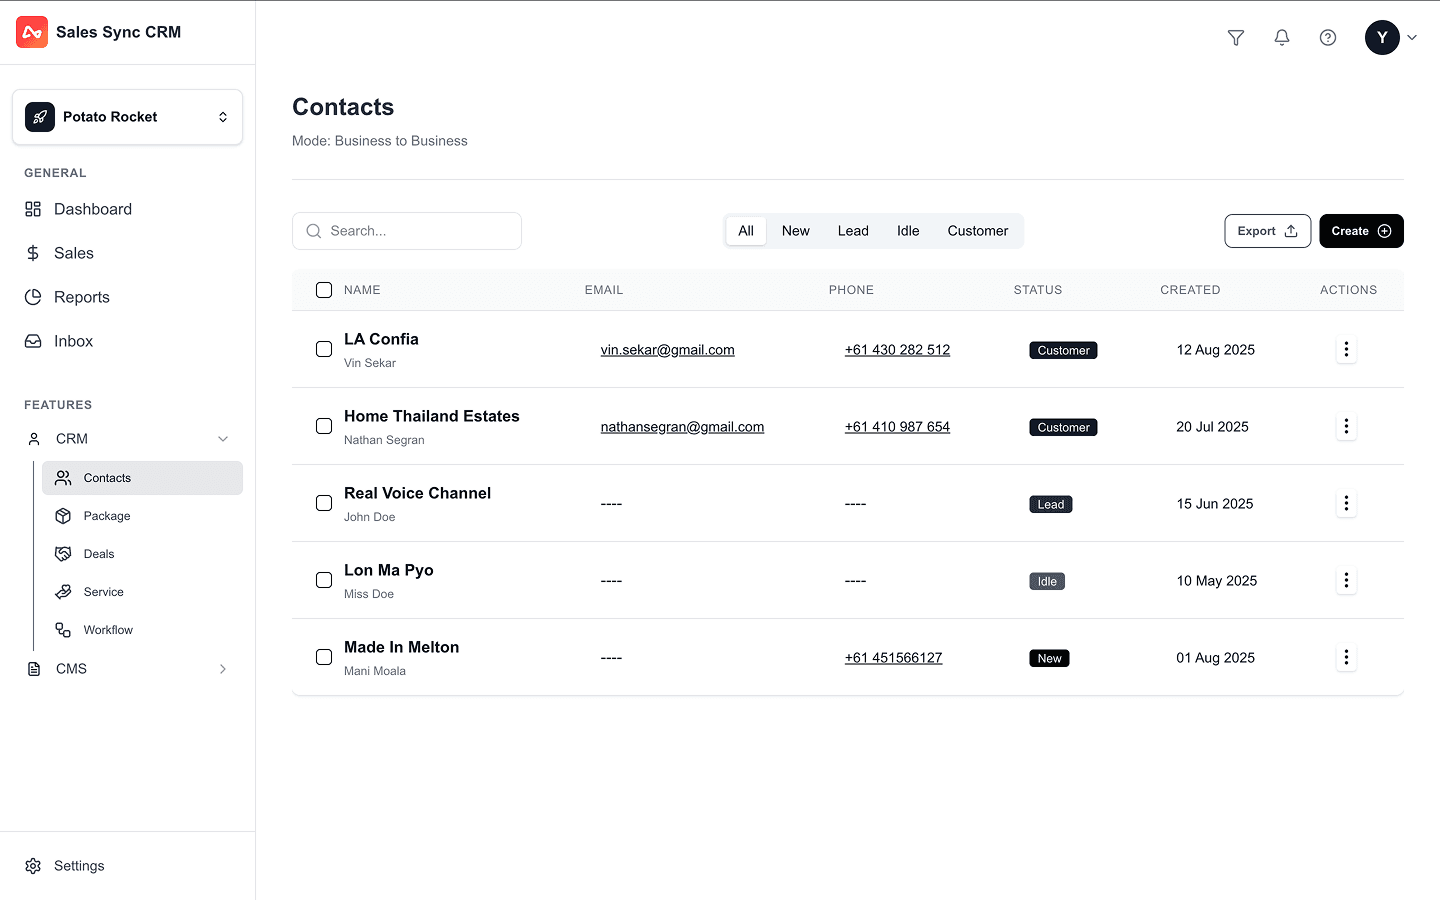1440x900 pixels.
Task: Click the help question mark icon
Action: click(1328, 38)
